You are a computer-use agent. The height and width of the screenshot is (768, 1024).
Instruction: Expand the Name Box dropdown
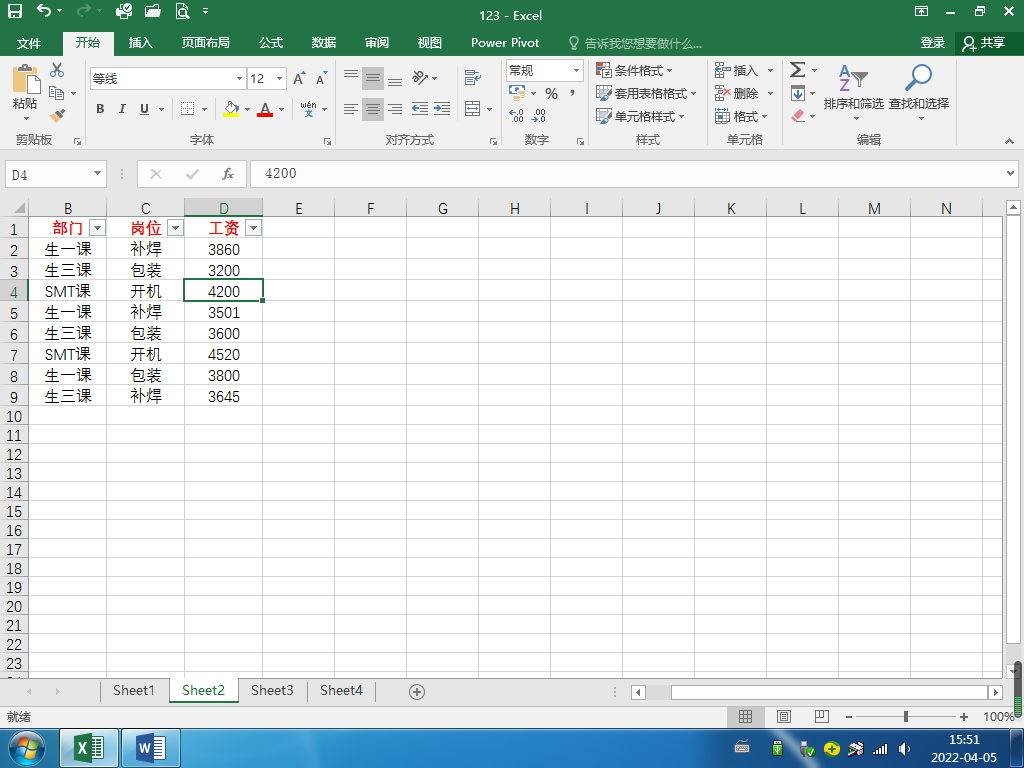(97, 174)
